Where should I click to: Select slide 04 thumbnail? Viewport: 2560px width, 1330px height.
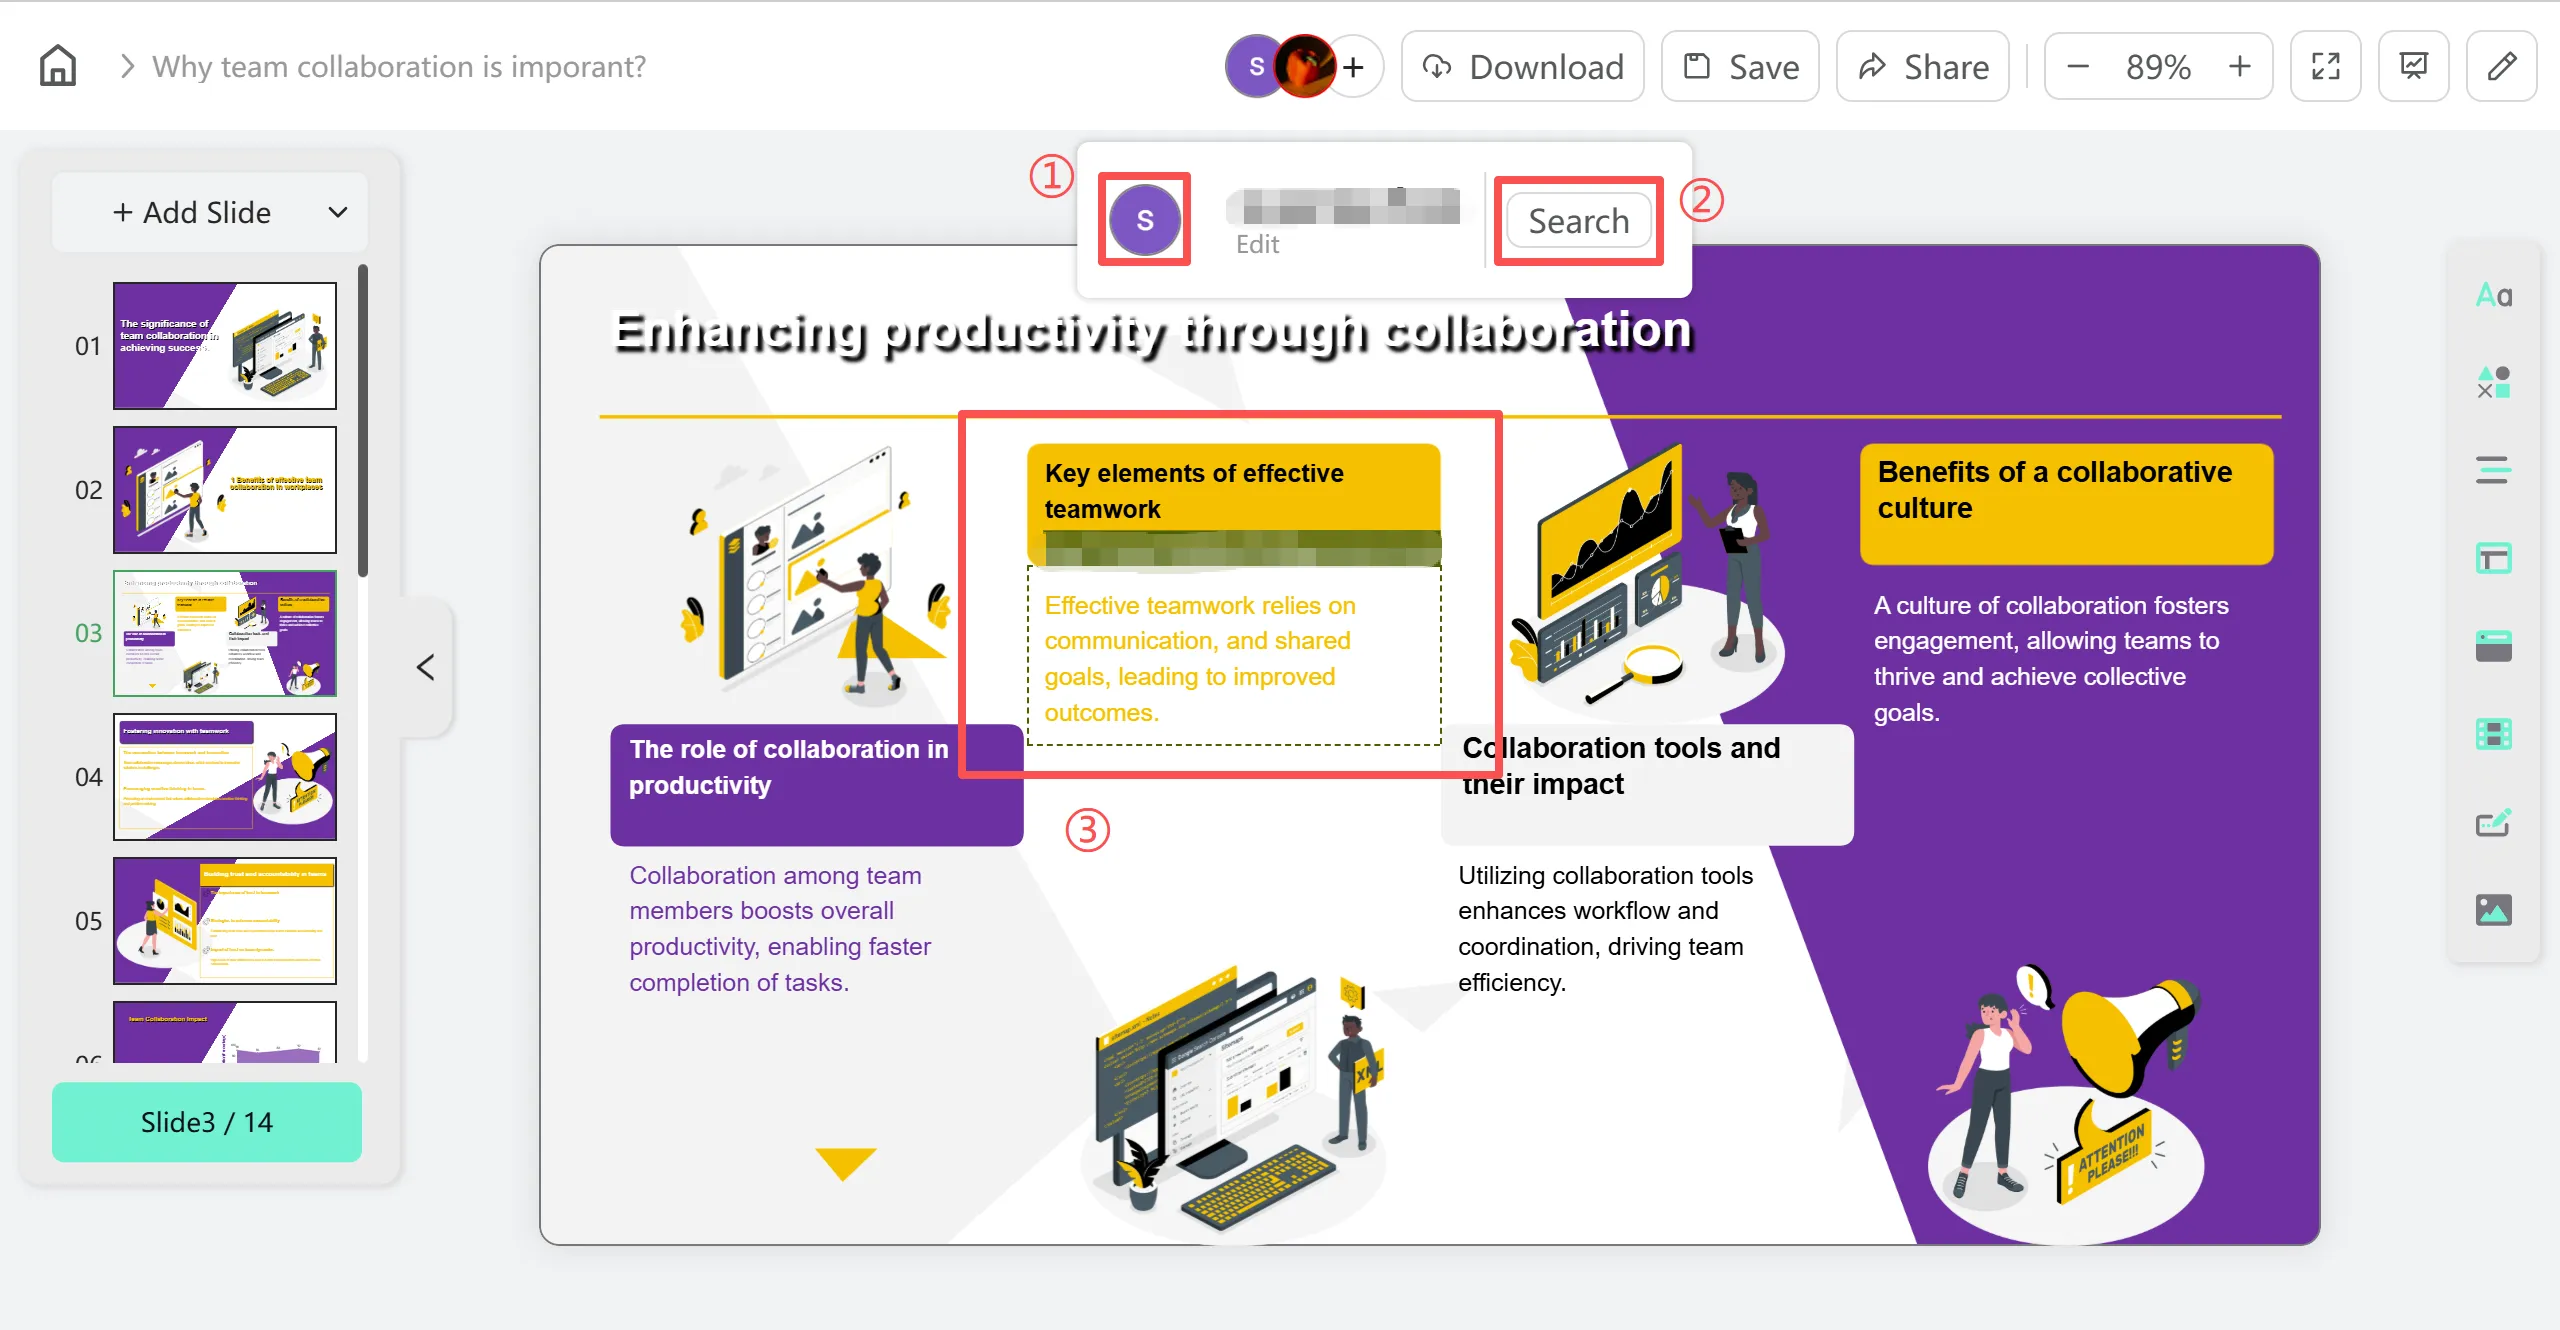tap(224, 776)
